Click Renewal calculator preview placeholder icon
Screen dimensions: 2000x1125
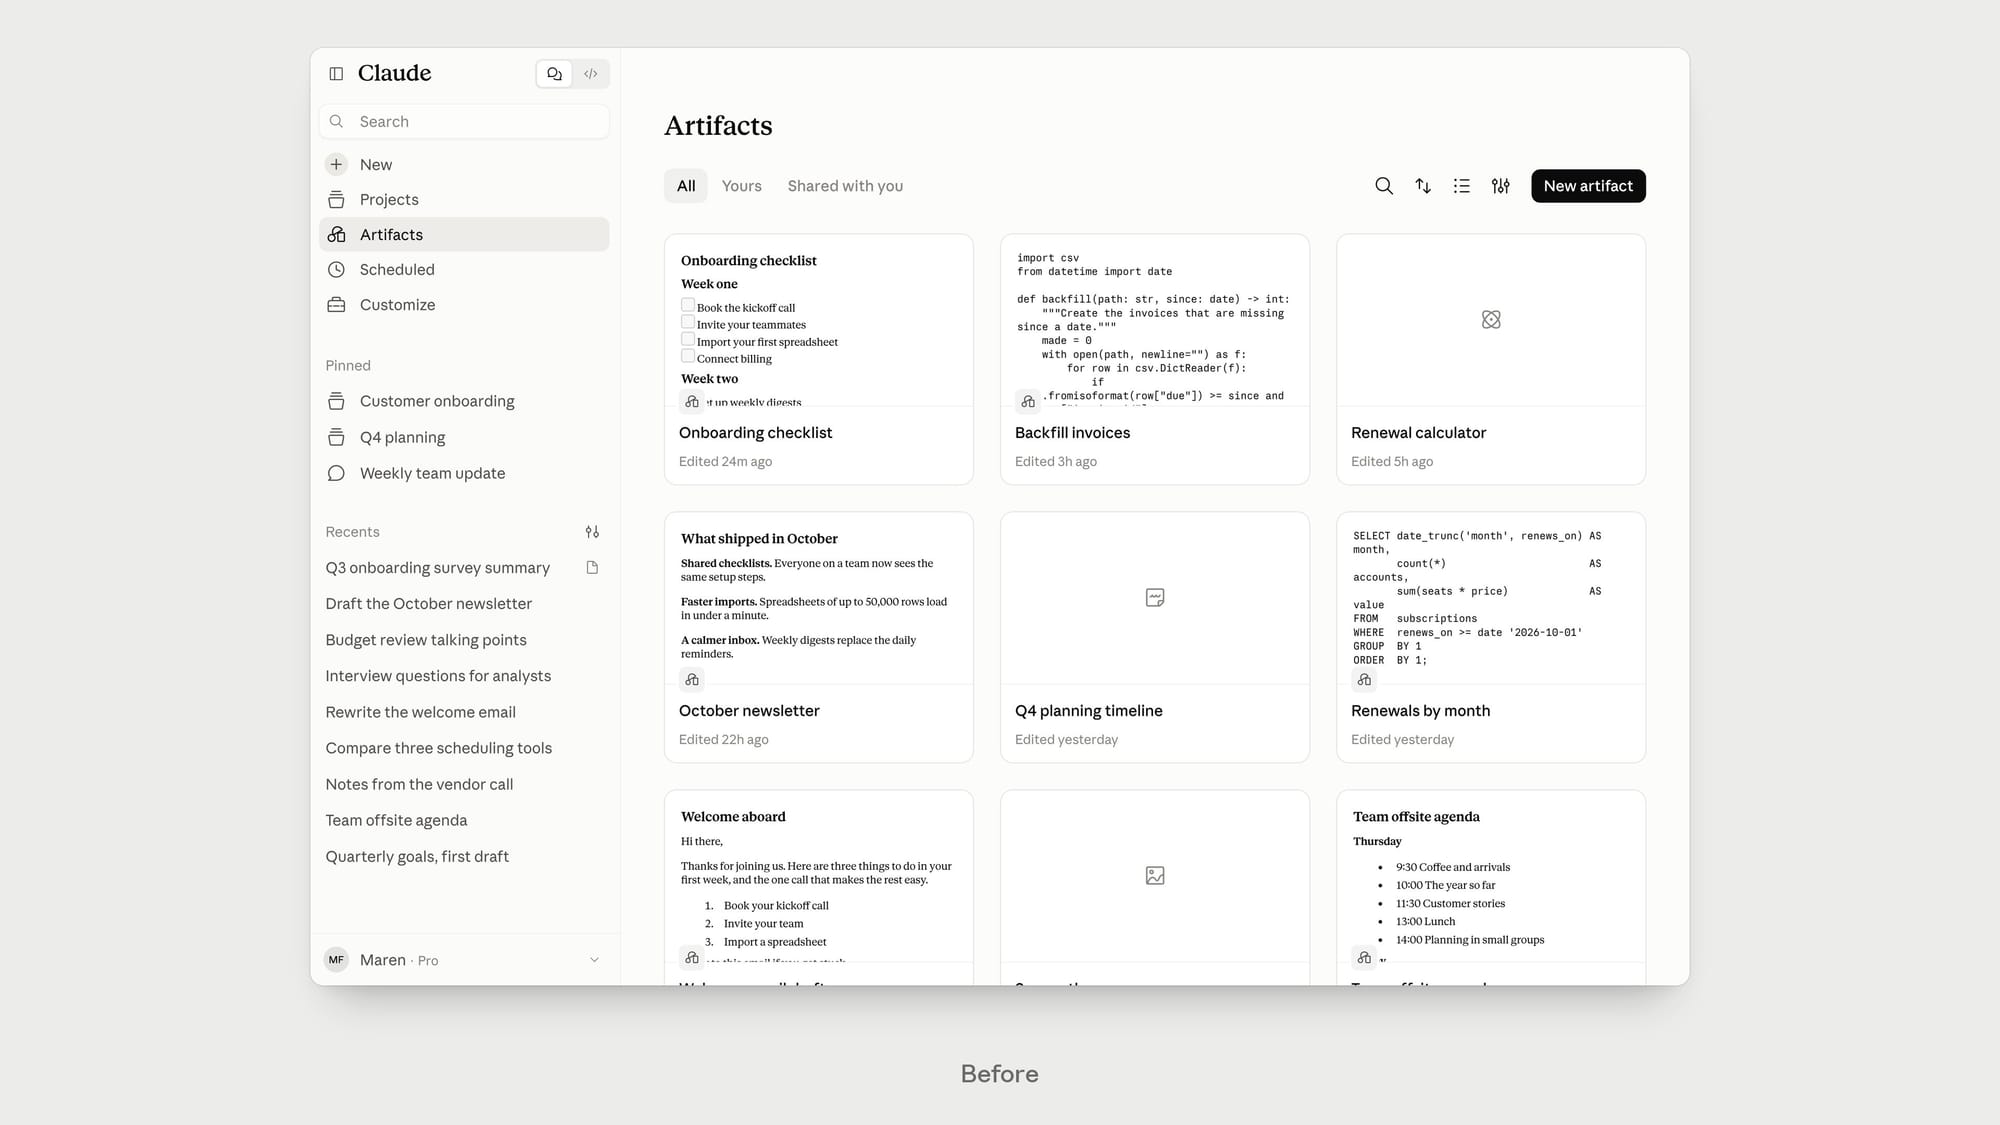click(x=1491, y=320)
